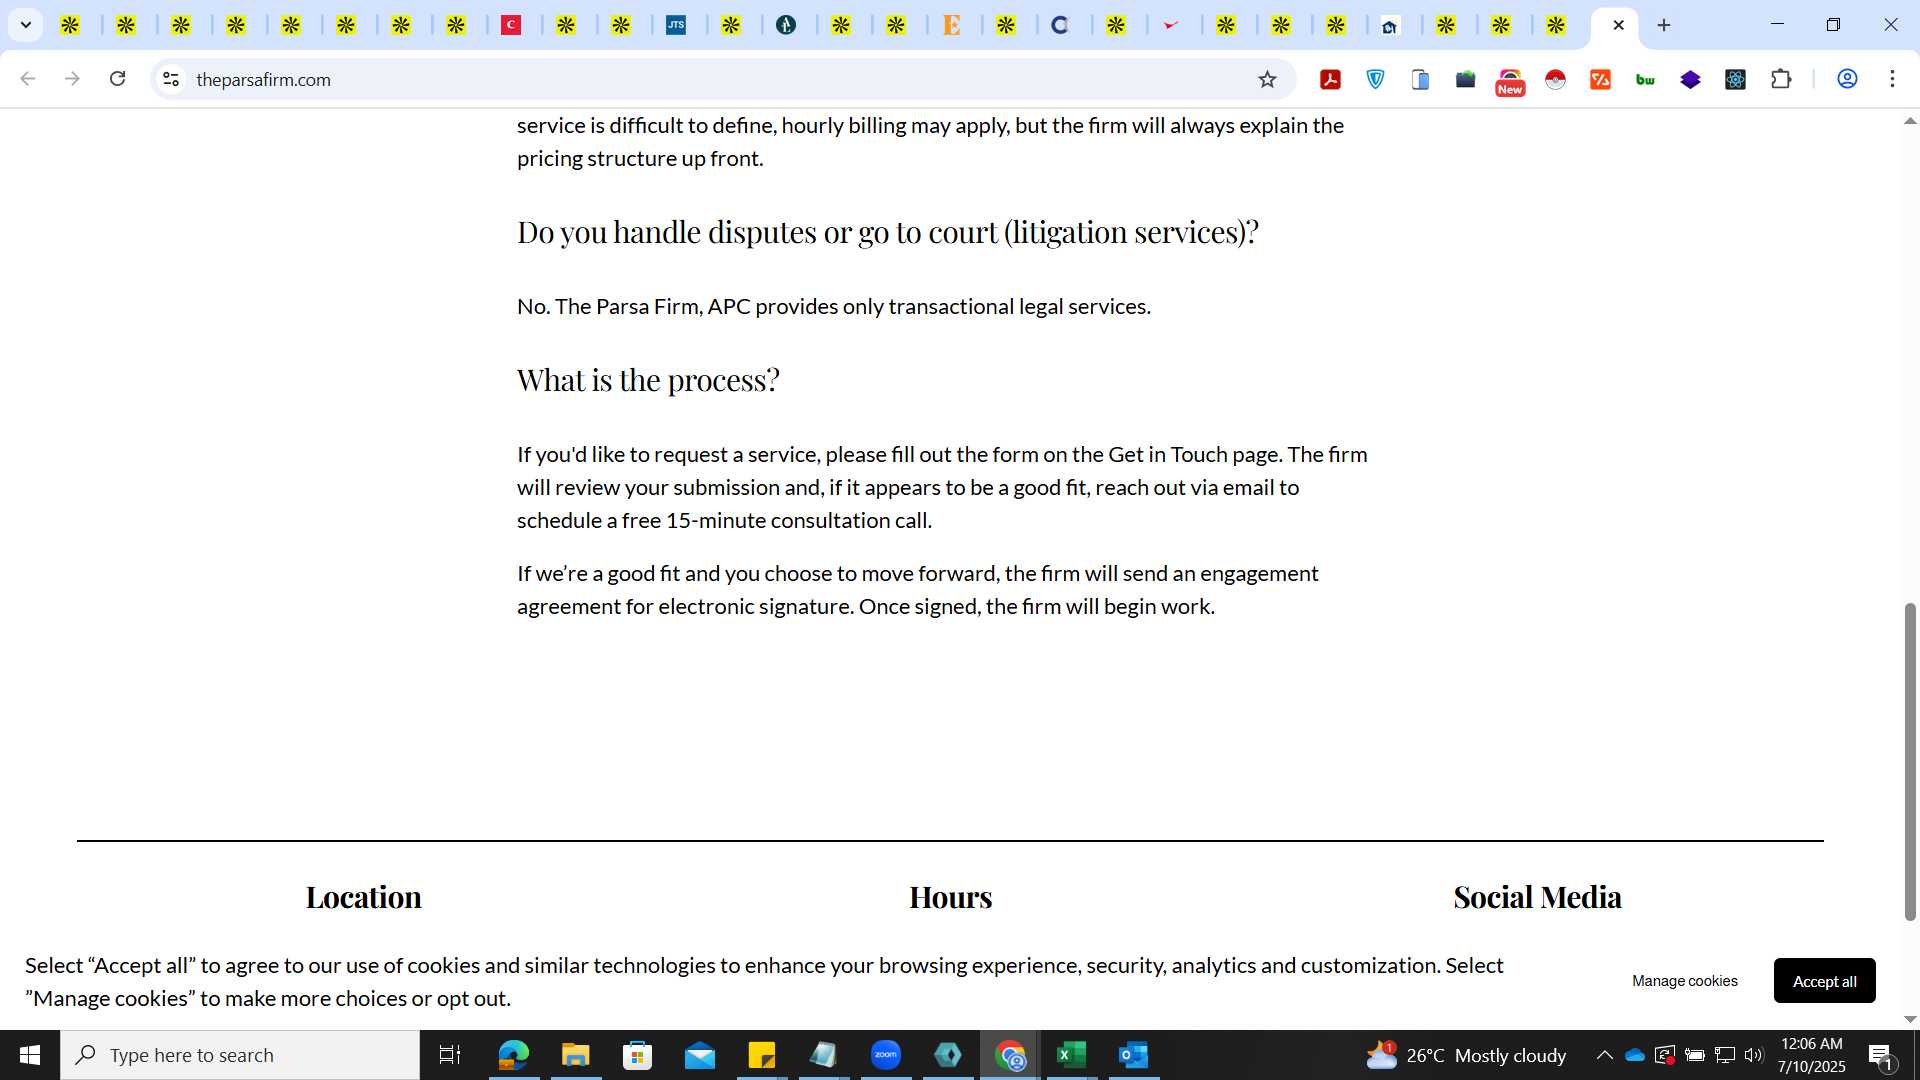This screenshot has width=1920, height=1080.
Task: Go forward to next page
Action: (x=72, y=79)
